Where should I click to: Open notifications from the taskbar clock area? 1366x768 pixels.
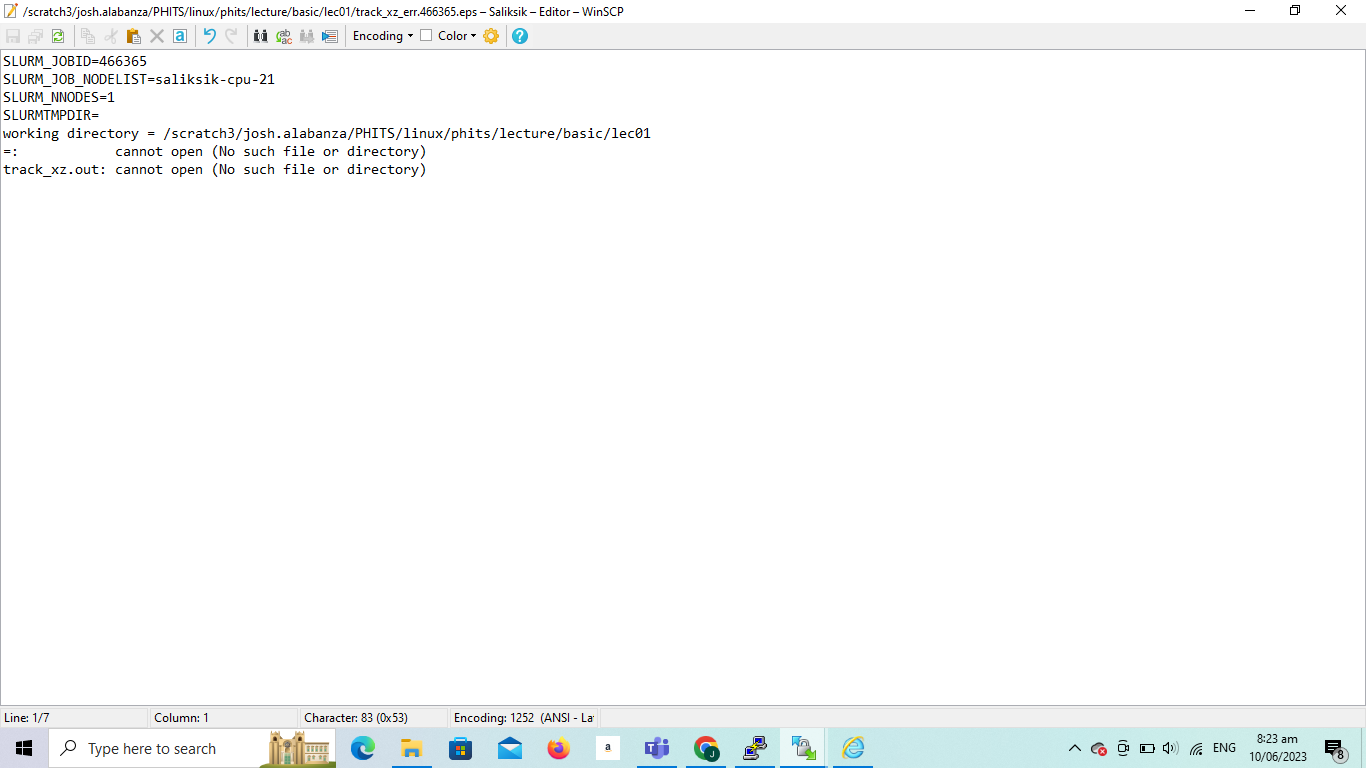click(1333, 747)
